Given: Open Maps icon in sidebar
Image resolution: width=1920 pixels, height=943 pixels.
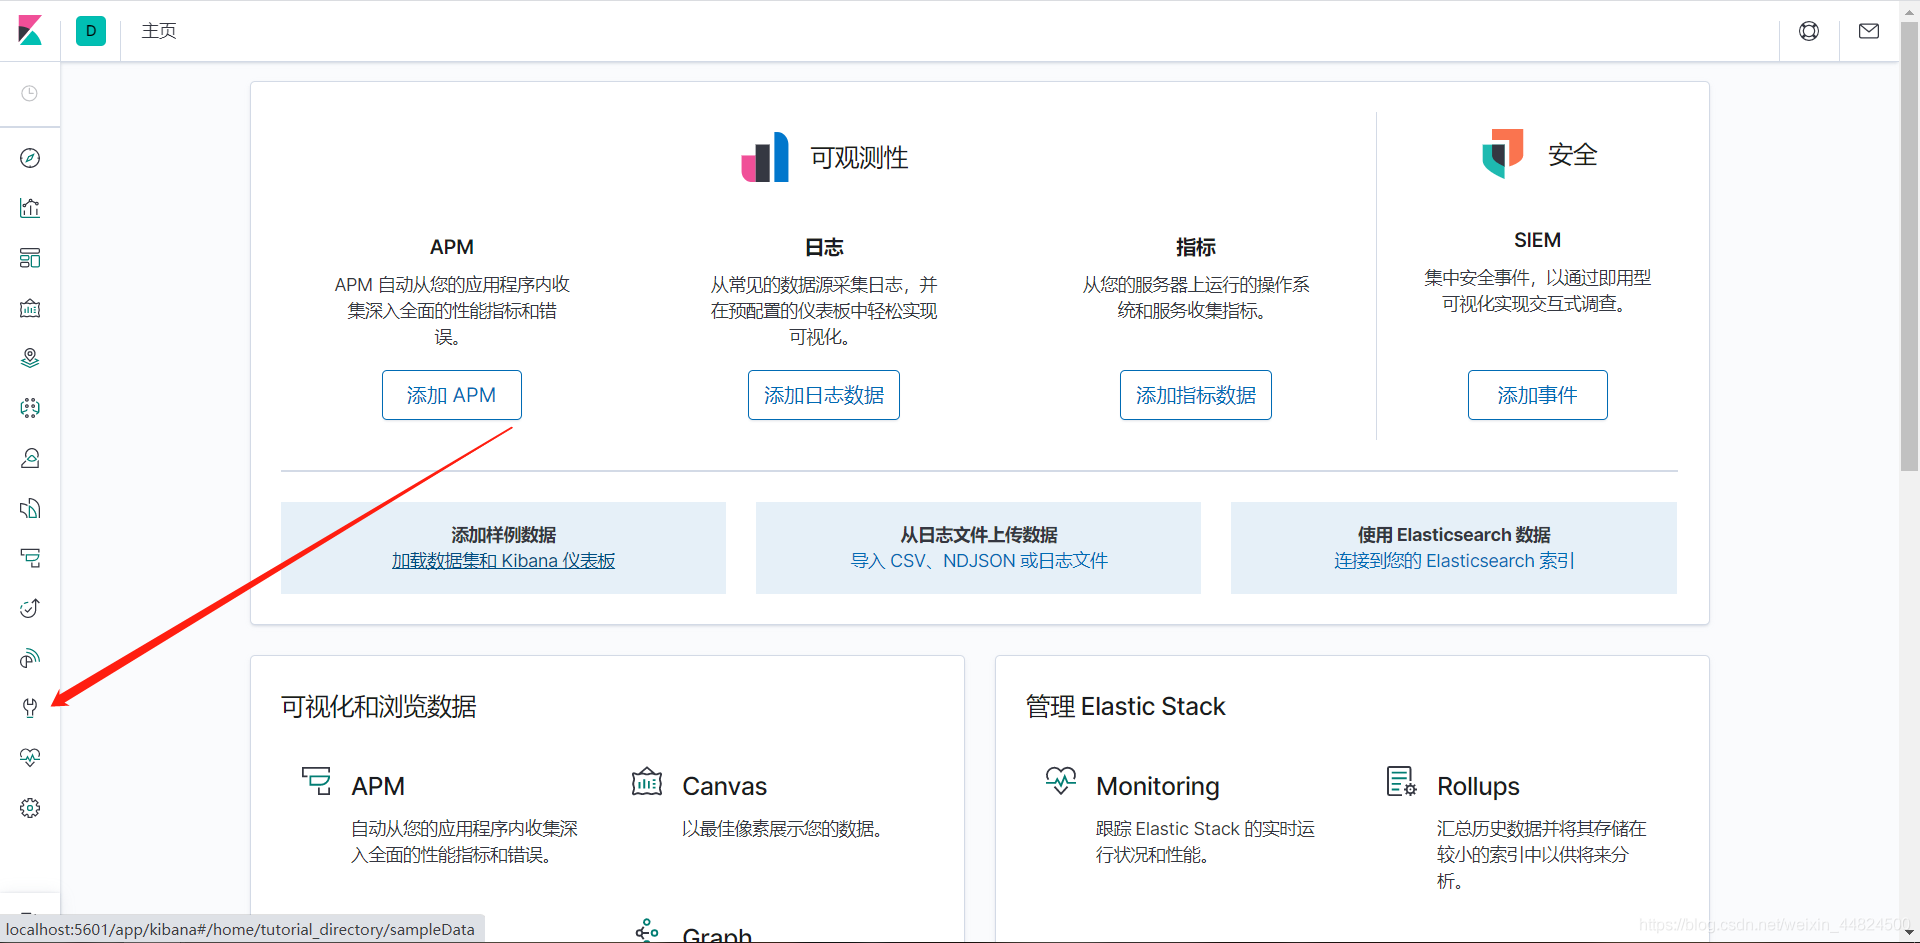Looking at the screenshot, I should [x=30, y=358].
